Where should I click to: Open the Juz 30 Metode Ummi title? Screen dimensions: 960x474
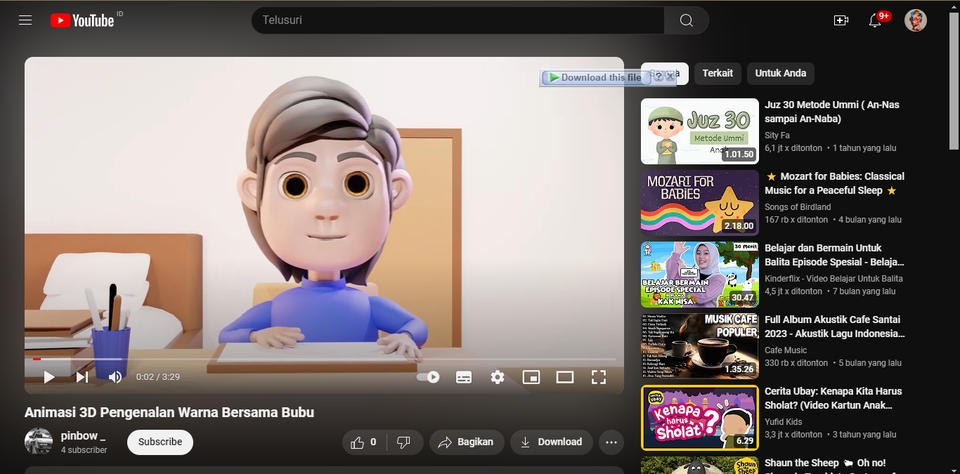coord(832,111)
